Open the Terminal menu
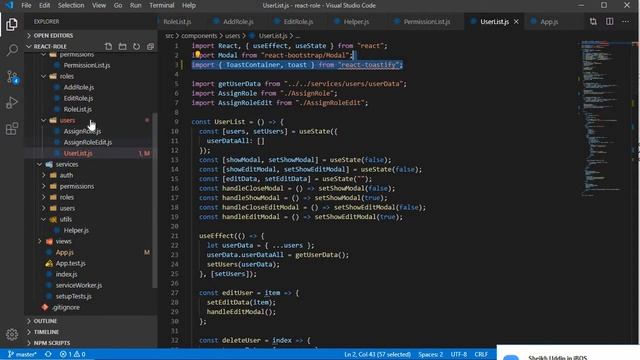This screenshot has height=360, width=640. (x=162, y=5)
